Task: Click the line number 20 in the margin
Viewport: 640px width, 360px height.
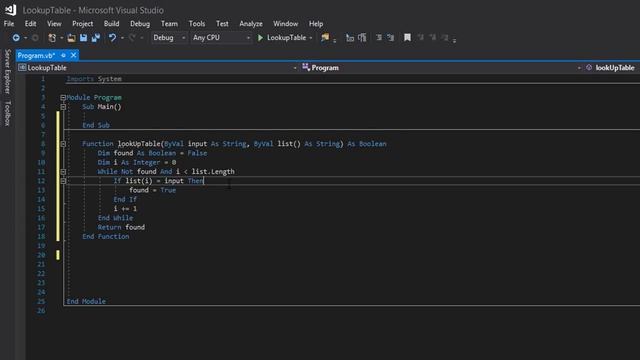Action: (41, 255)
